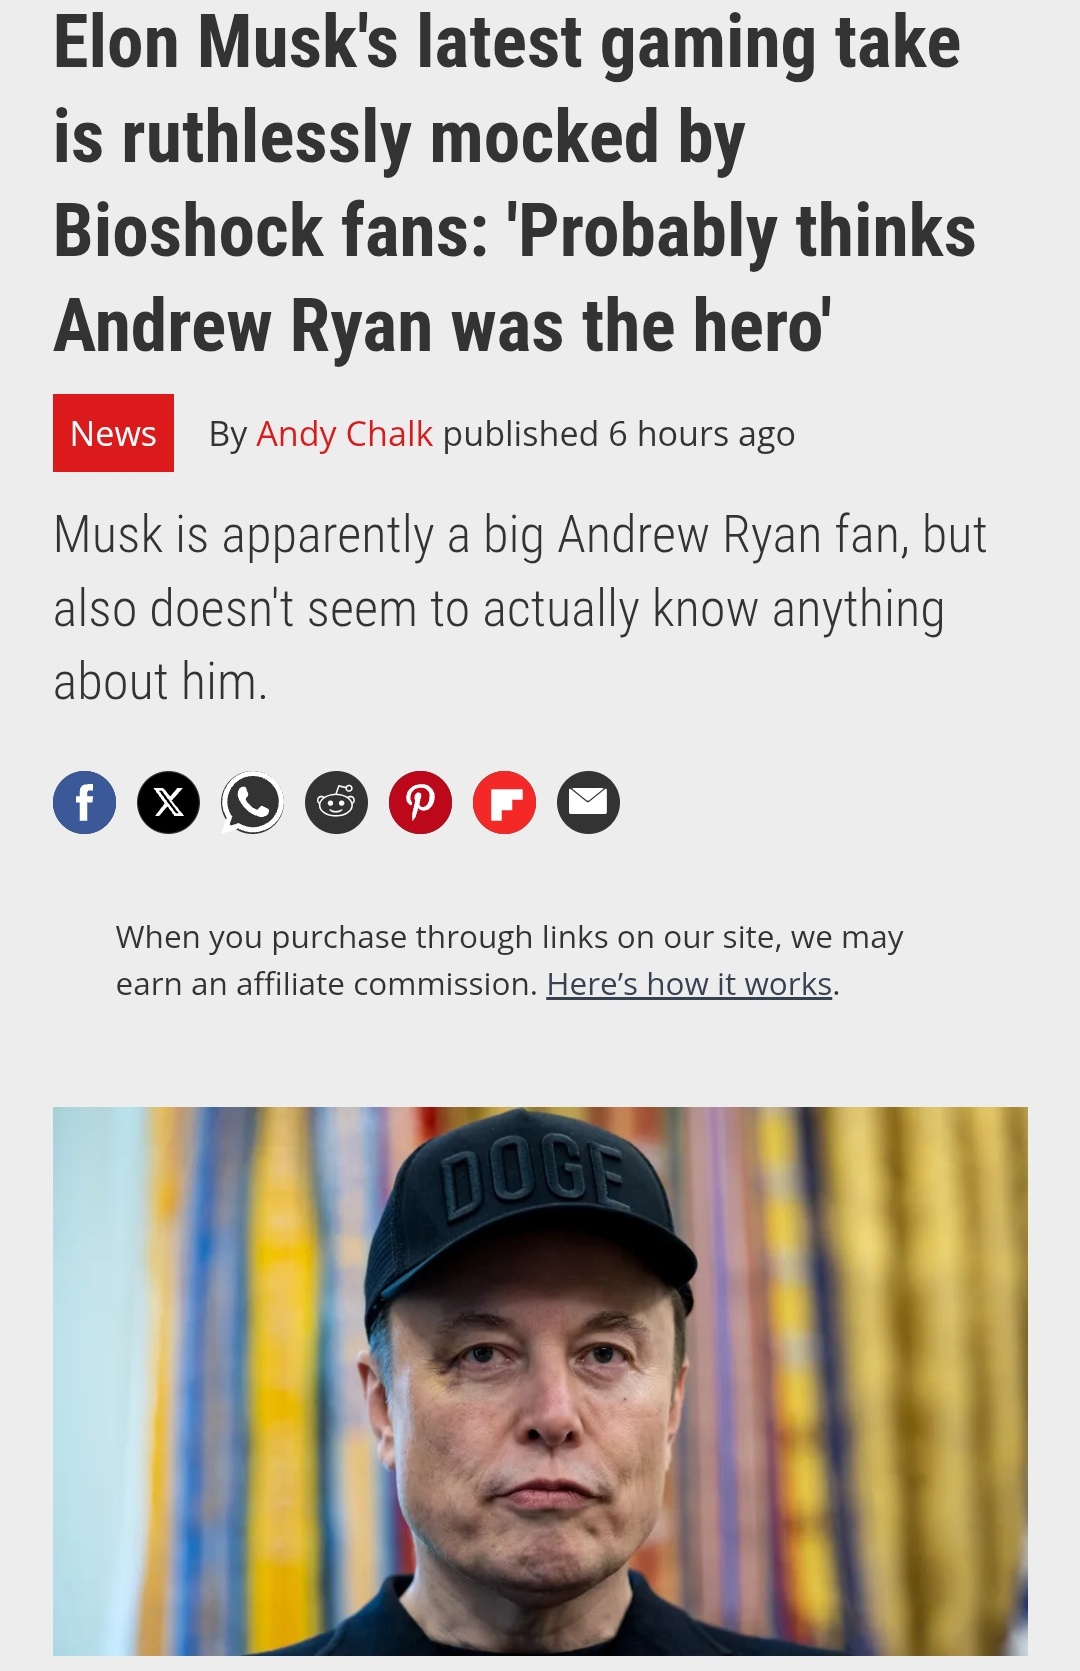
Task: Select the 'published 6 hours ago' timestamp
Action: tap(619, 434)
